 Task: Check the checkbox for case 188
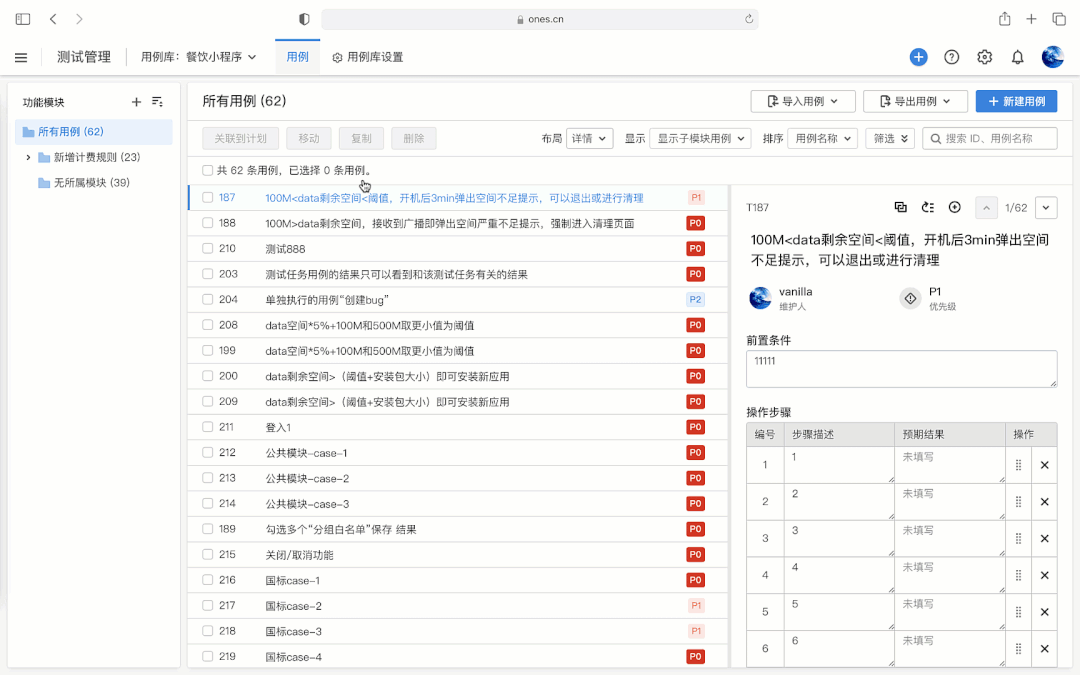[x=207, y=223]
